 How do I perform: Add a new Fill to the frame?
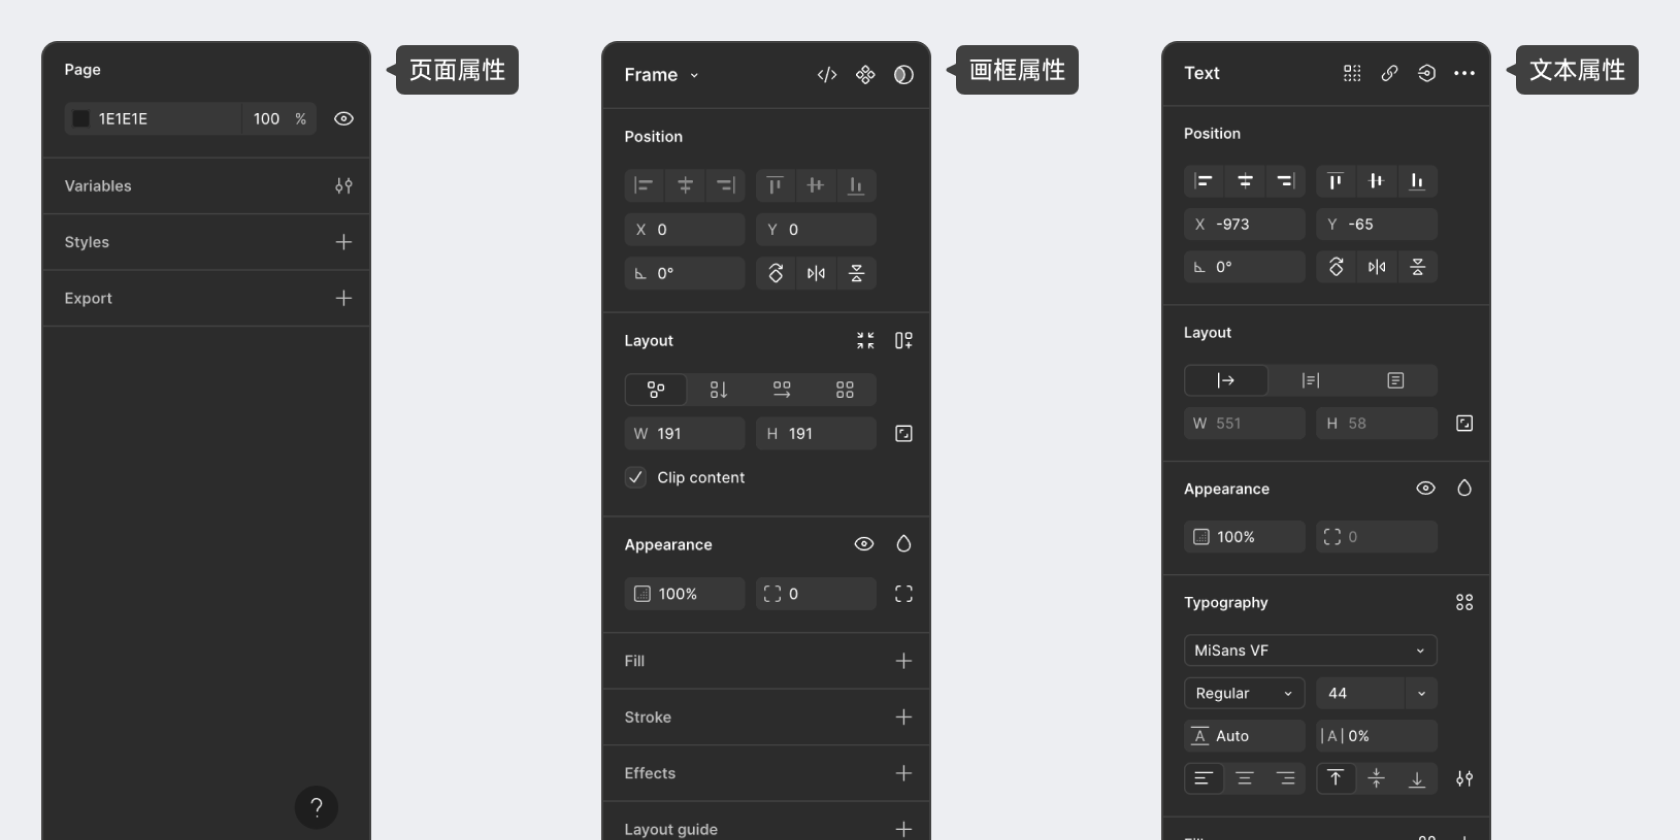tap(903, 661)
